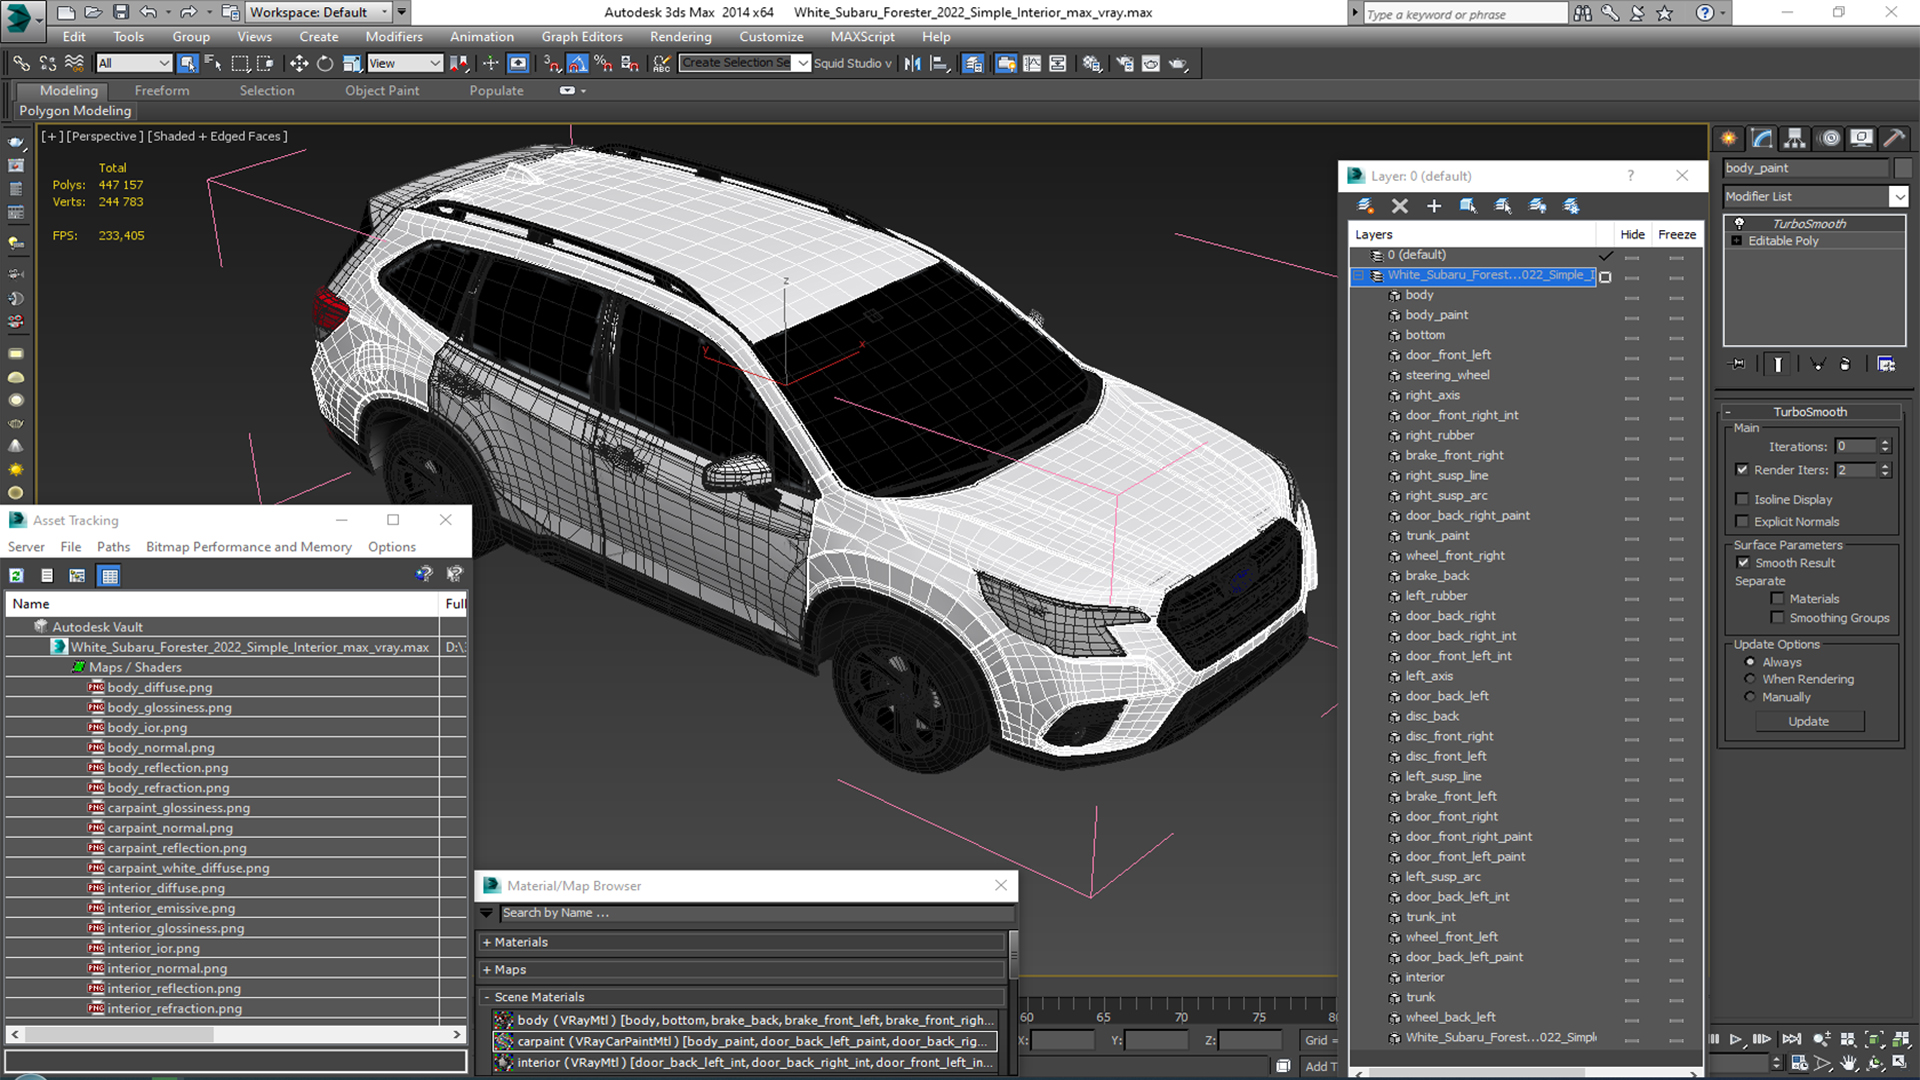1920x1080 pixels.
Task: Enable the Explicit Normals checkbox
Action: pos(1742,521)
